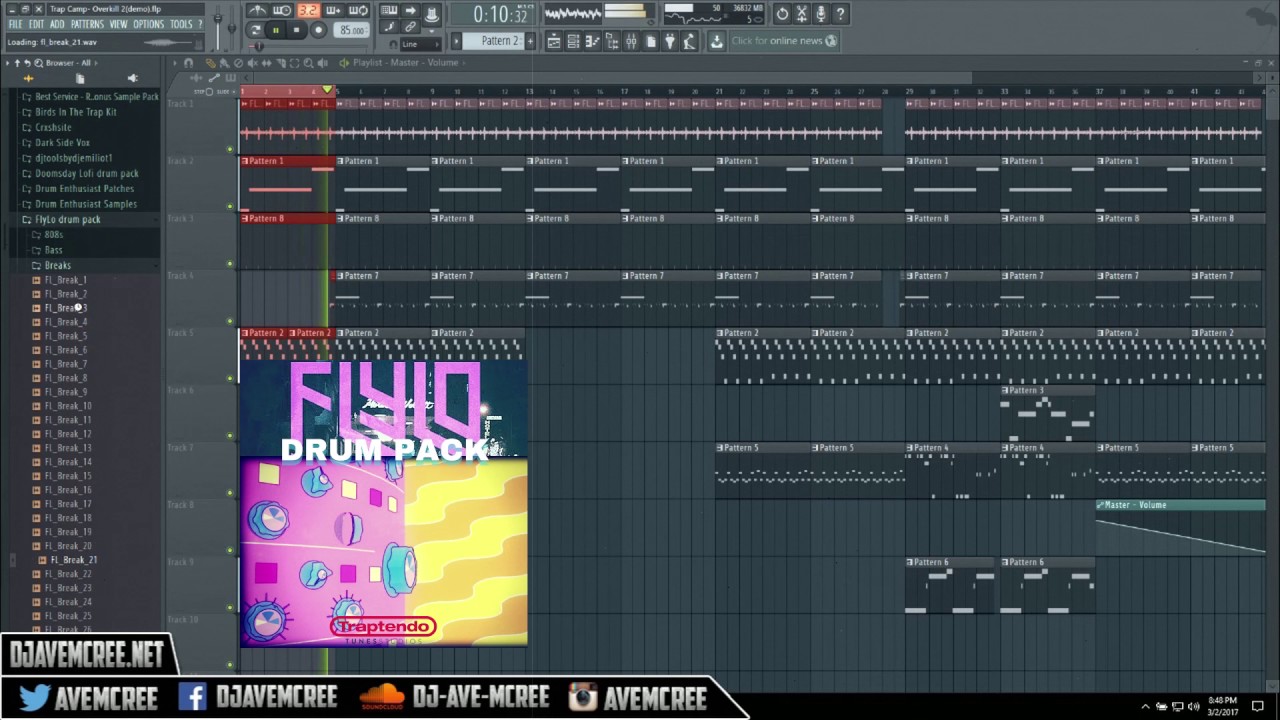The height and width of the screenshot is (720, 1280).
Task: Toggle mute light on Track 2
Action: [x=230, y=207]
